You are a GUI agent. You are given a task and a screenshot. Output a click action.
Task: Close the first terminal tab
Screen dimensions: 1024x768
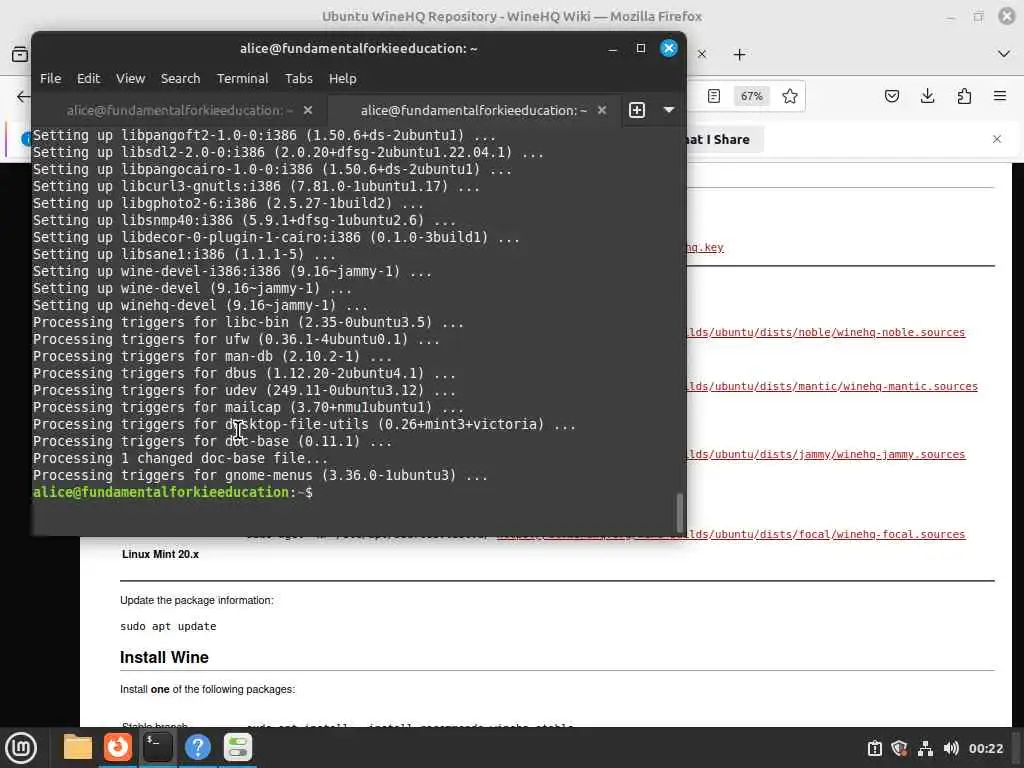click(x=308, y=110)
